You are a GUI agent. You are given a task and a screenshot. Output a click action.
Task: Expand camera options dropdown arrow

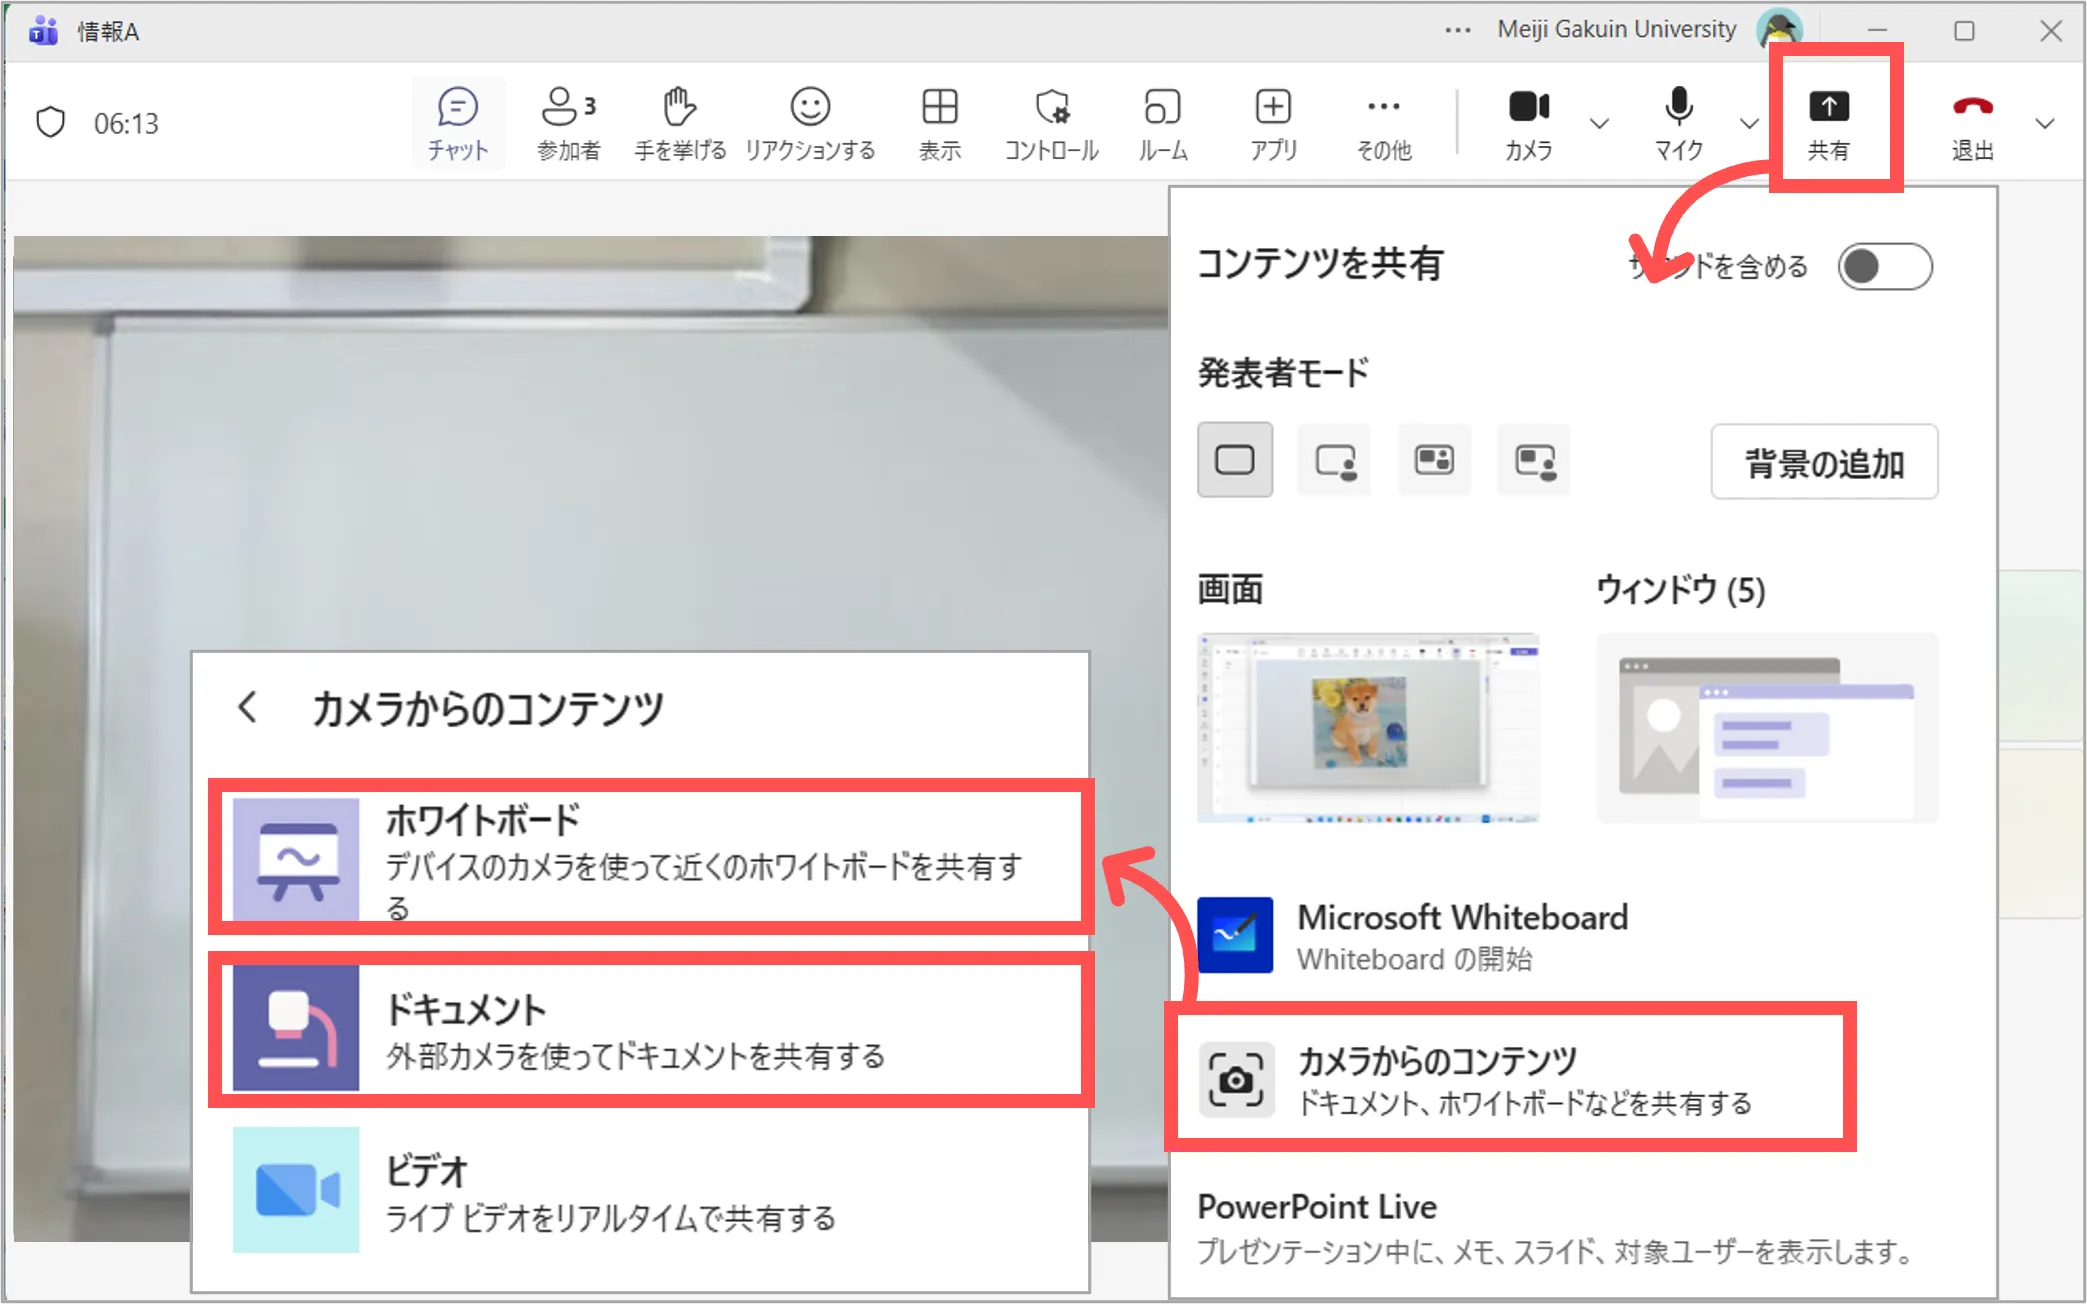point(1599,124)
